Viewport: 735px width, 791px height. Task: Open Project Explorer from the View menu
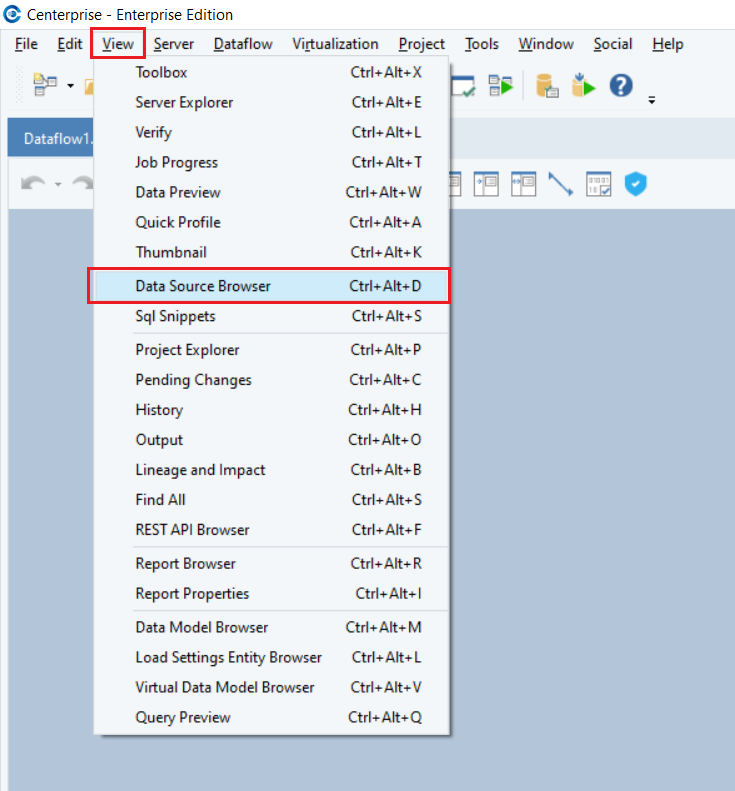[271, 350]
